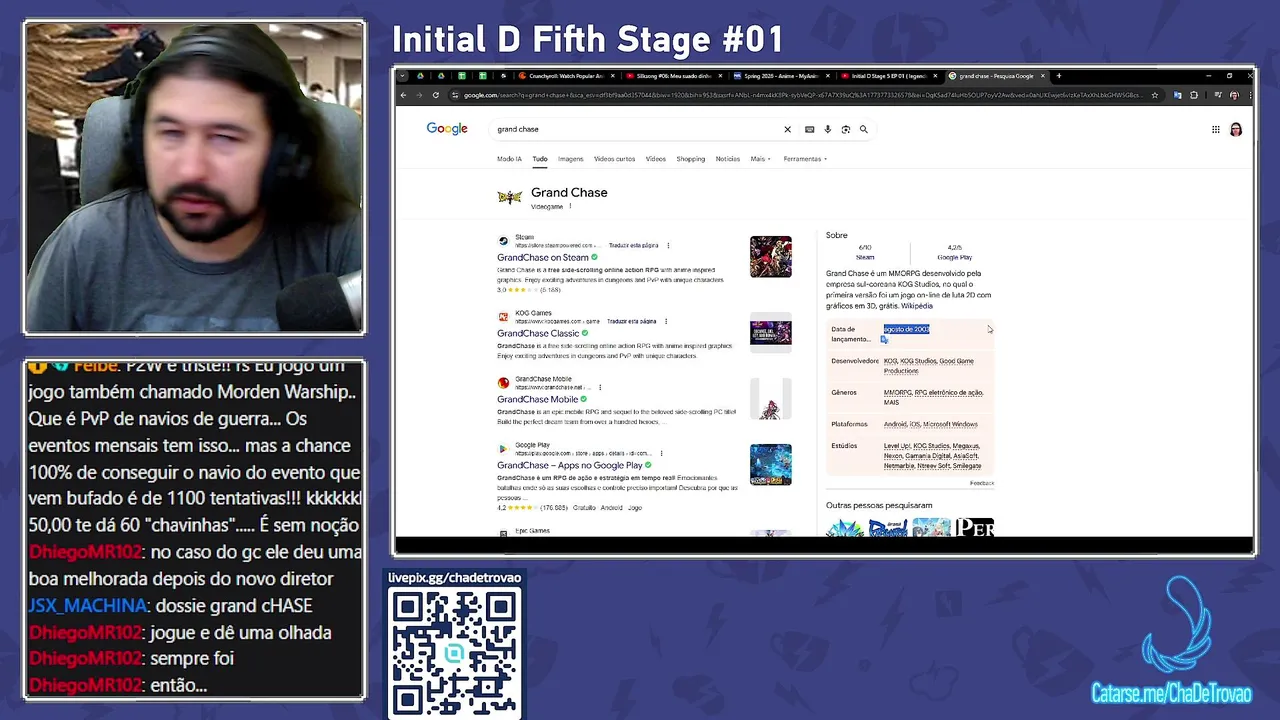The width and height of the screenshot is (1280, 720).
Task: Expand the Mais search filter dropdown
Action: [x=761, y=159]
